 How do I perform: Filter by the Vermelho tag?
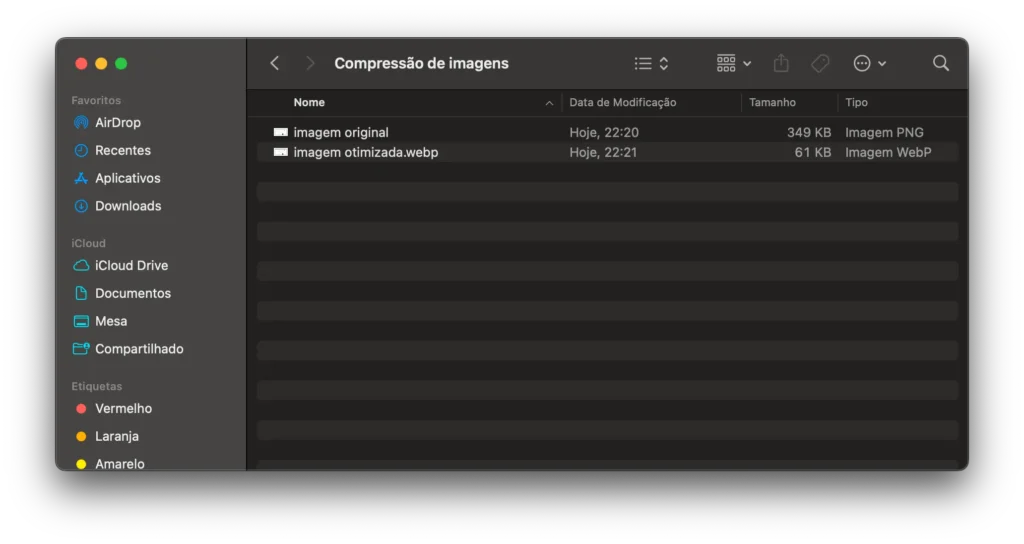click(x=123, y=409)
